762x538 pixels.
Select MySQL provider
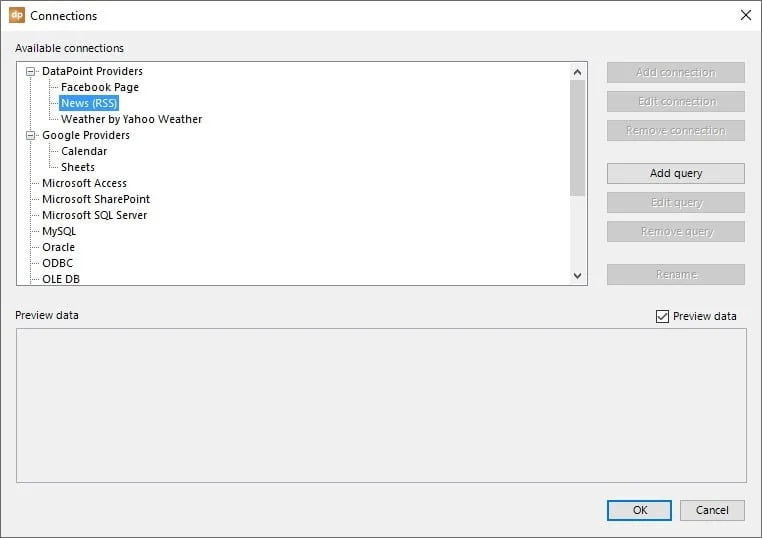click(59, 231)
